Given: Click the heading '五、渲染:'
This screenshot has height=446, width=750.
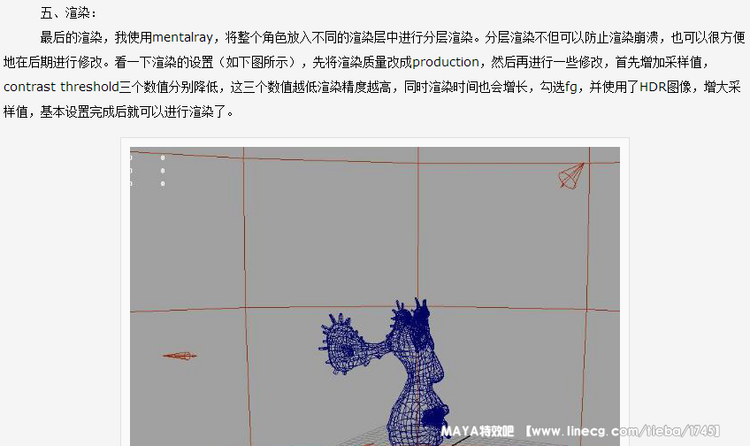Looking at the screenshot, I should coord(68,13).
